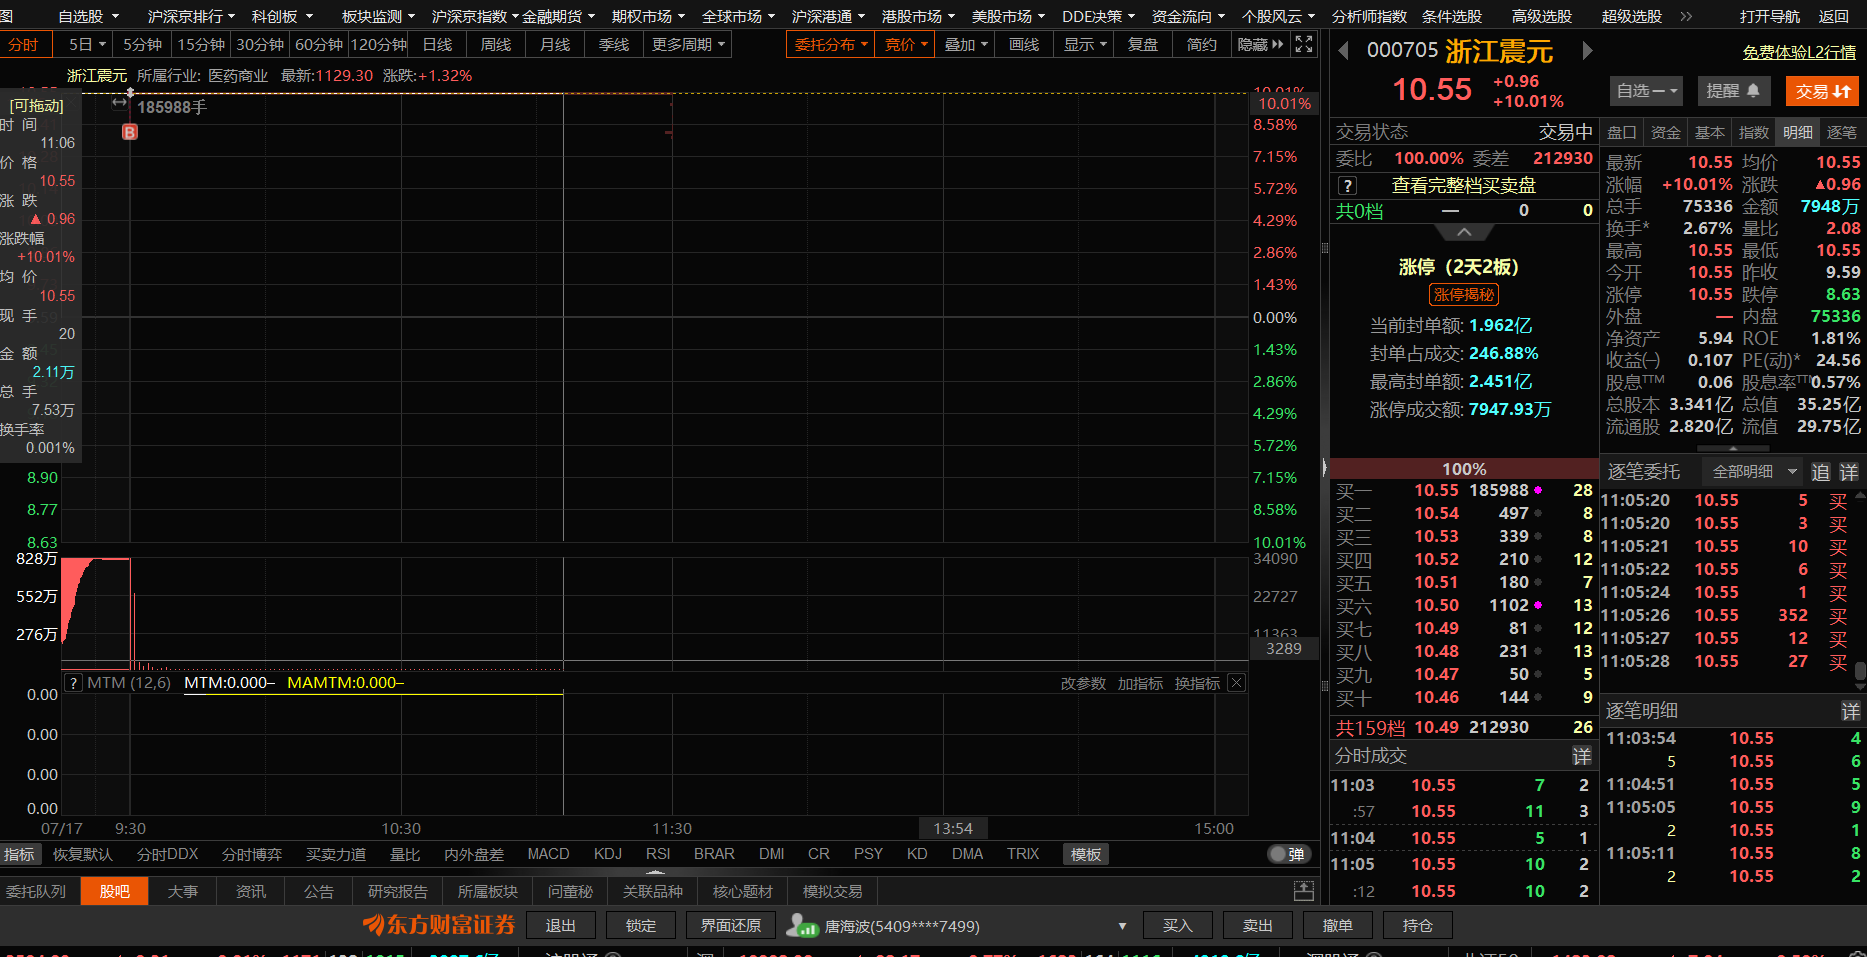
Task: Click the 查看完整档买卖盘 link
Action: [1464, 186]
